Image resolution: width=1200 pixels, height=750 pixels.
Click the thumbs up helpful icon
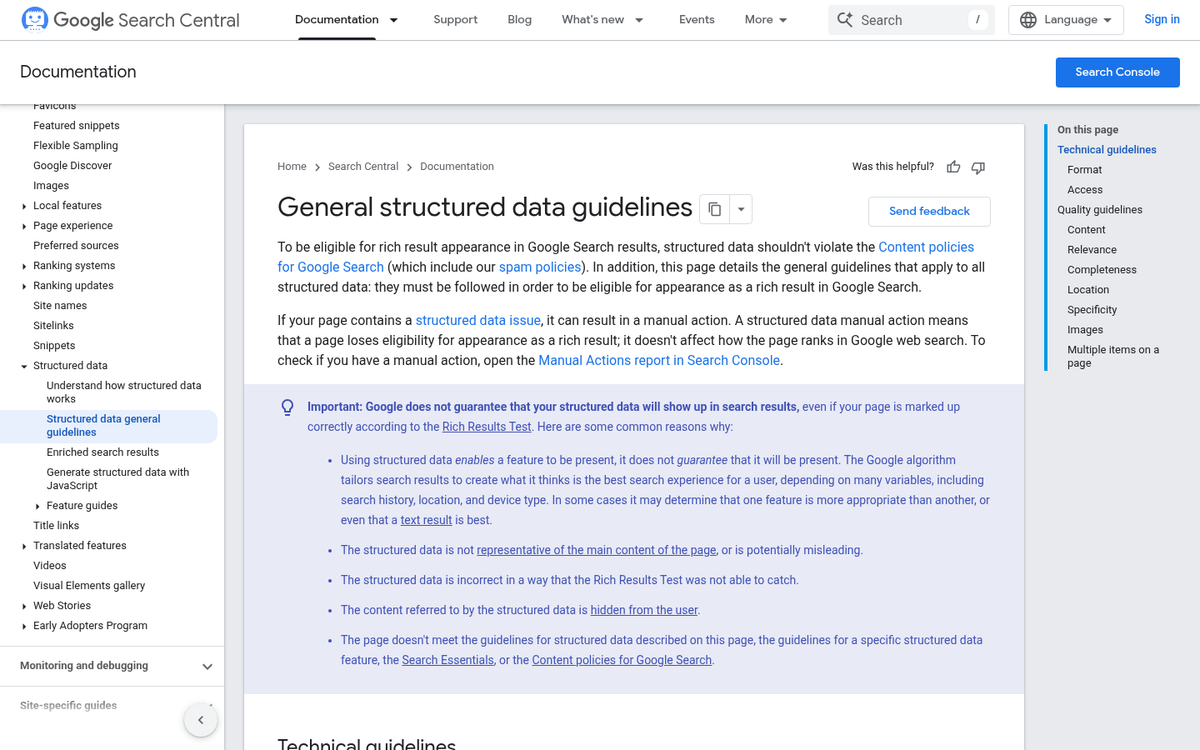pyautogui.click(x=954, y=167)
